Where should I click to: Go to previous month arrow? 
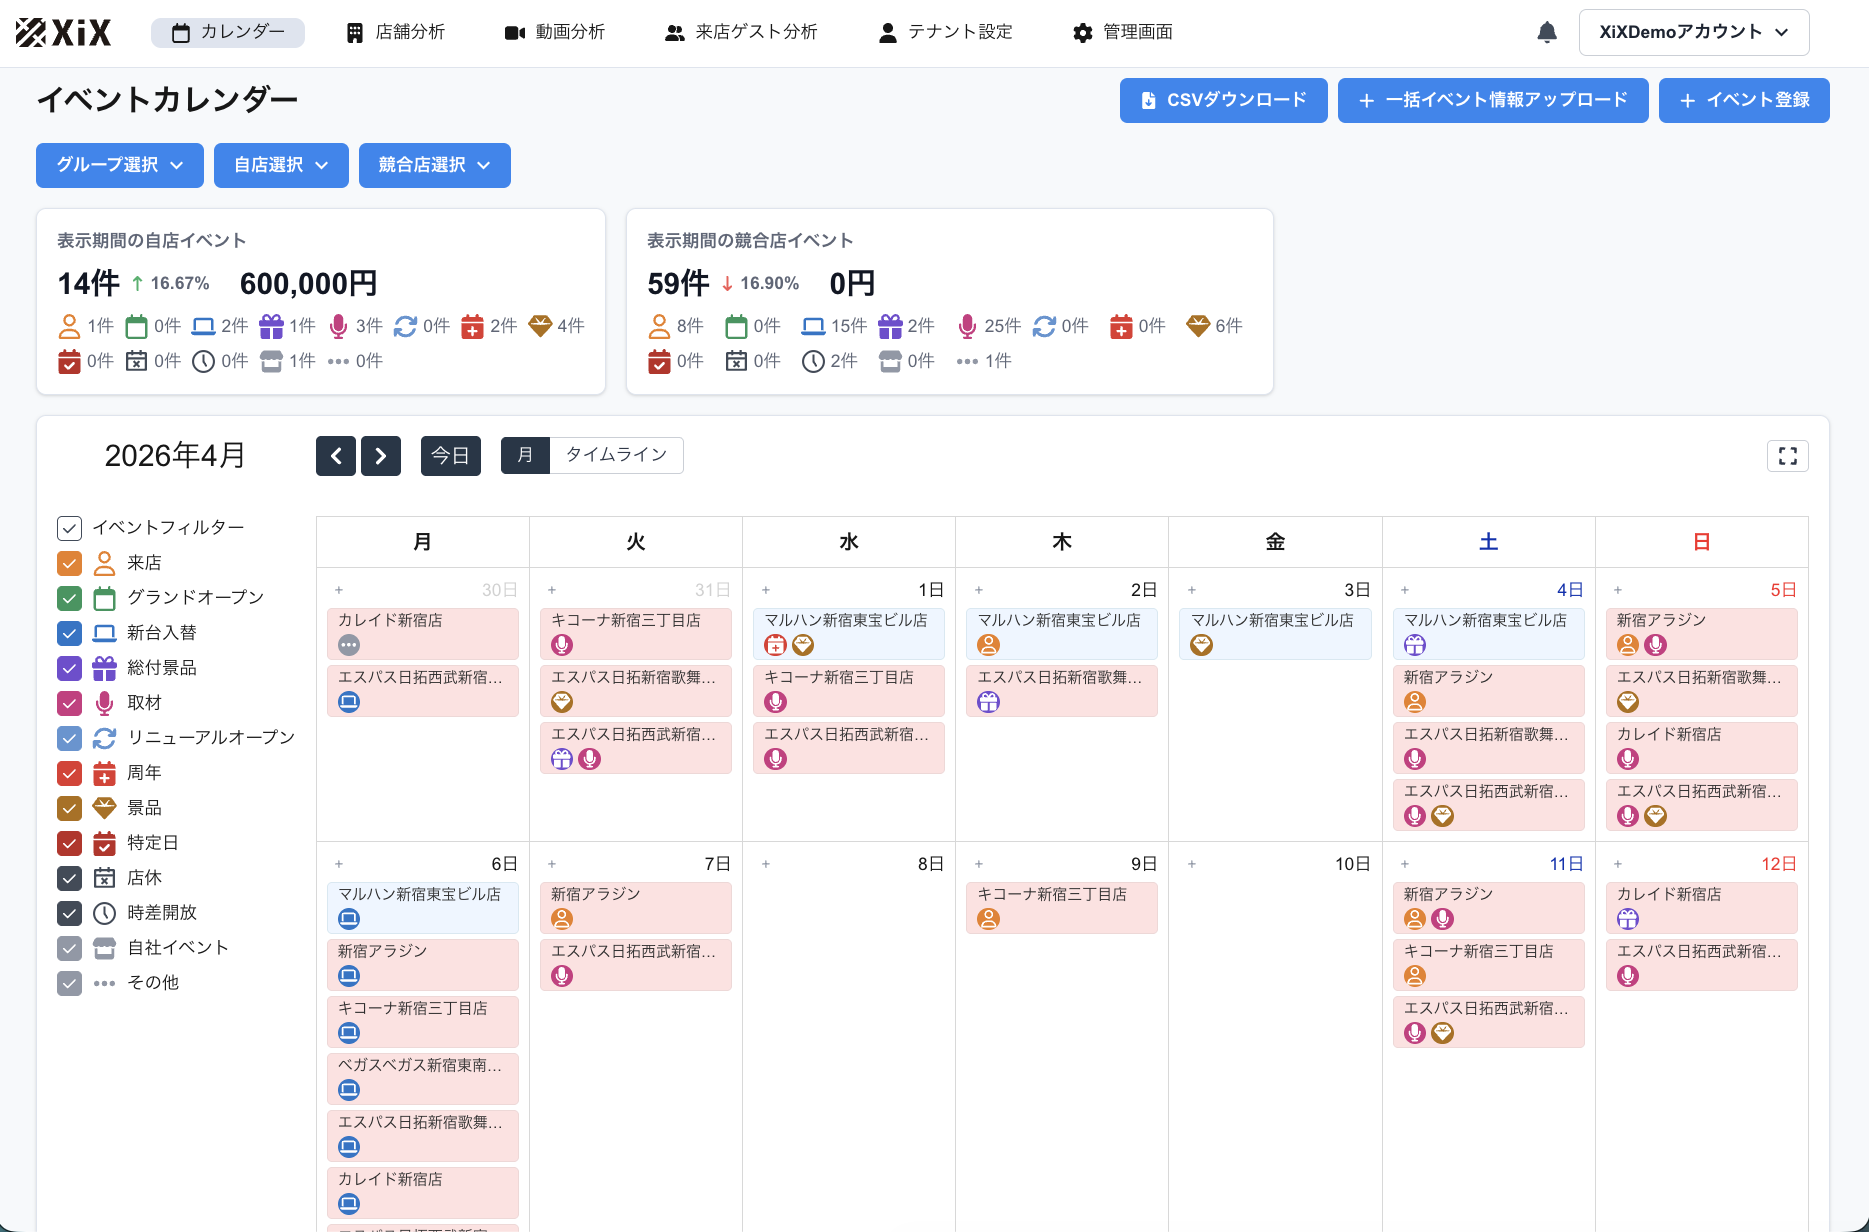pos(336,456)
